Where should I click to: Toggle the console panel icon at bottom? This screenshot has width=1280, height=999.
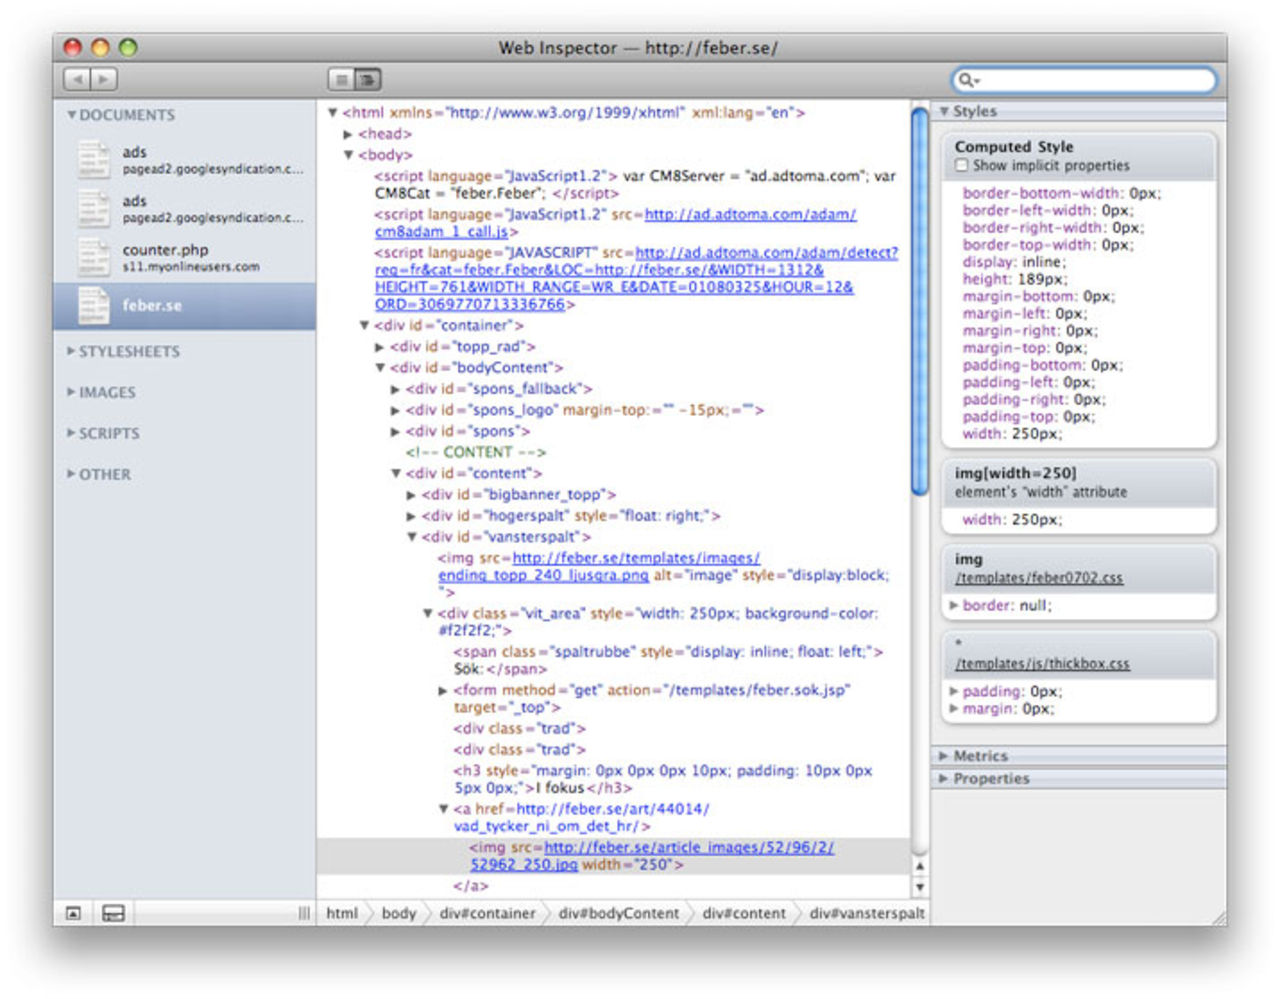113,913
